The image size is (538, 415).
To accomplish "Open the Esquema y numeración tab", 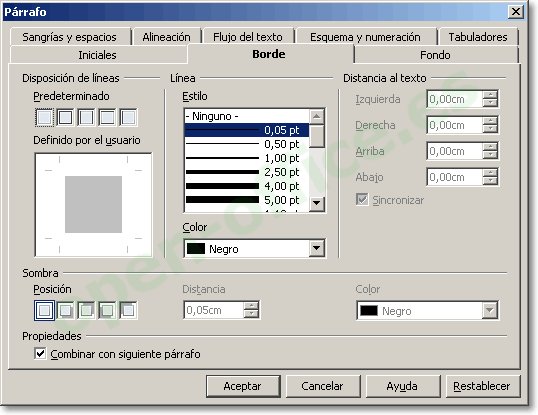I will point(366,37).
